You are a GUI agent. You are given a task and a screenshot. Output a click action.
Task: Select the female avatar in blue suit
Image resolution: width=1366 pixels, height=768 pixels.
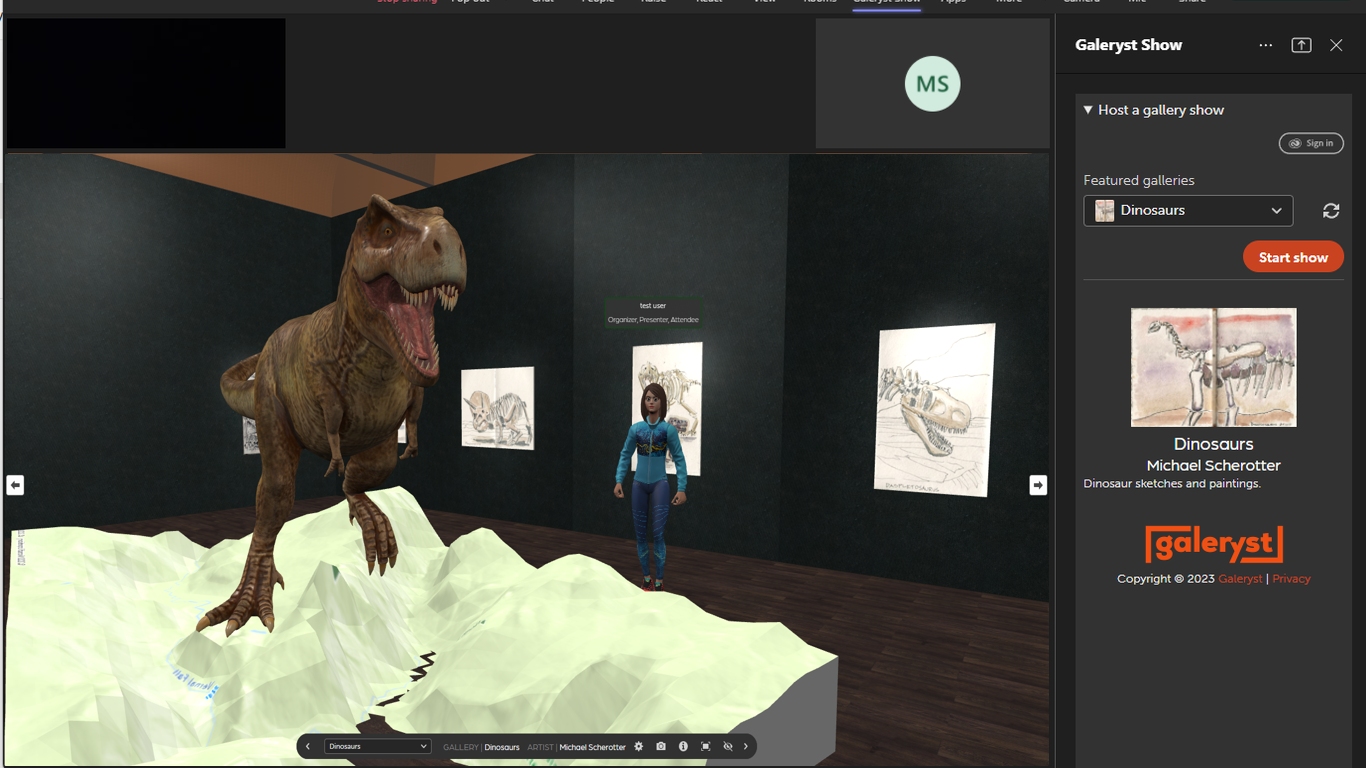pyautogui.click(x=651, y=485)
